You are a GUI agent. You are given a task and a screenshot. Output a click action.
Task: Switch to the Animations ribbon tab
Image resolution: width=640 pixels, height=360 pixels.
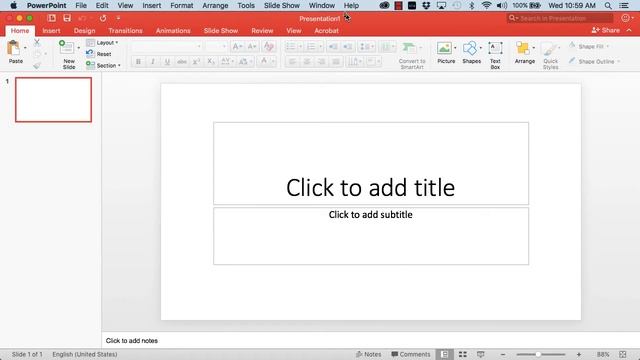point(173,31)
